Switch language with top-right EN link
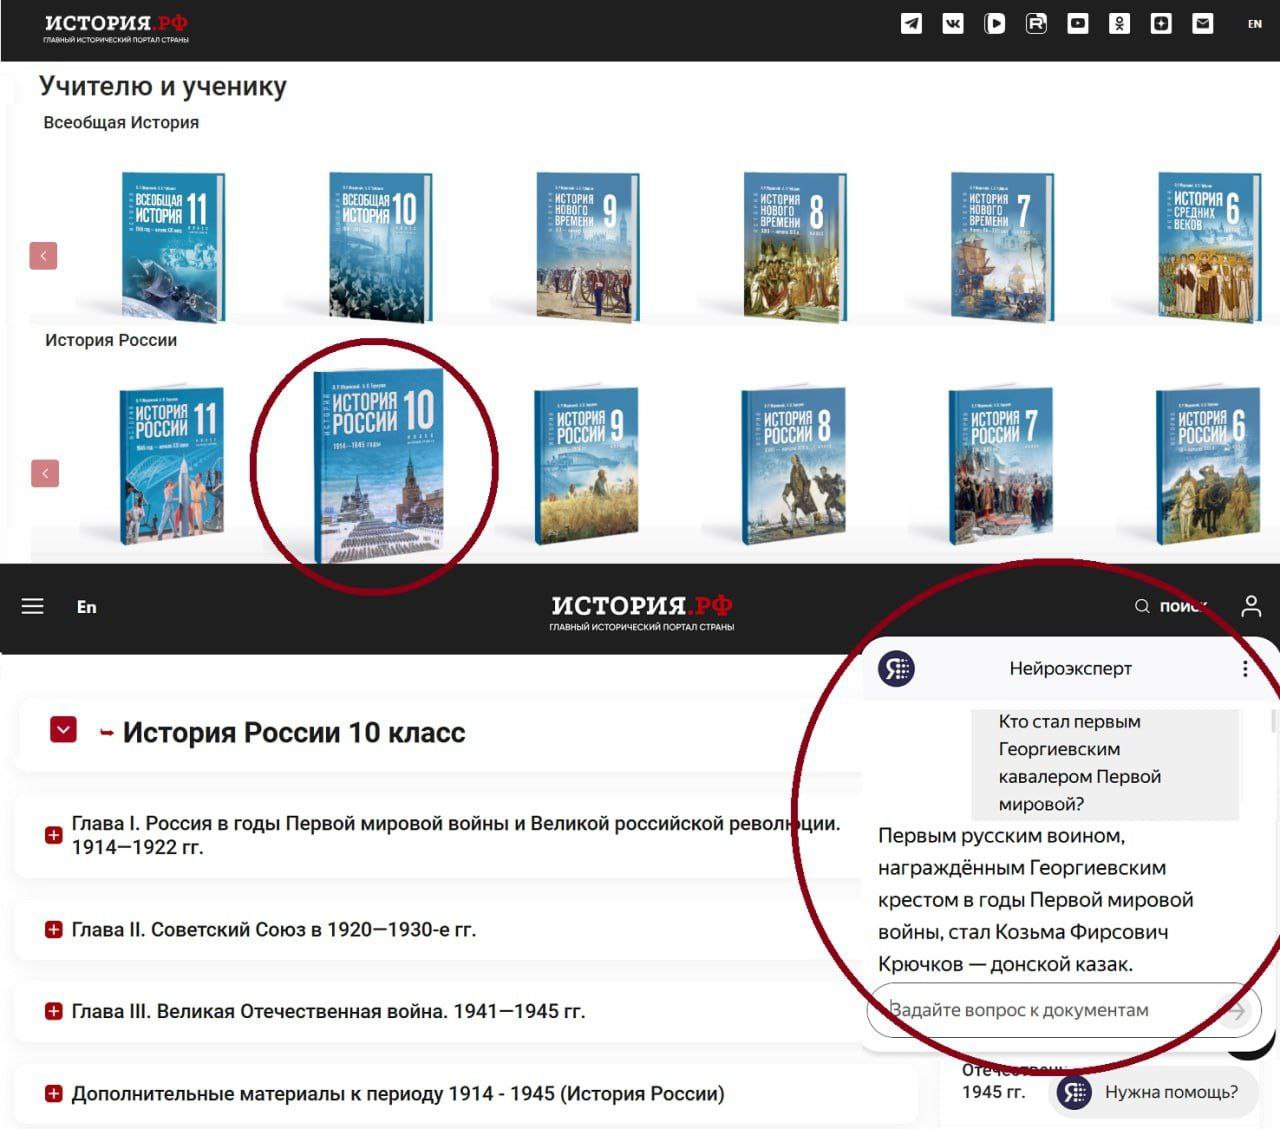The image size is (1280, 1129). point(1255,24)
